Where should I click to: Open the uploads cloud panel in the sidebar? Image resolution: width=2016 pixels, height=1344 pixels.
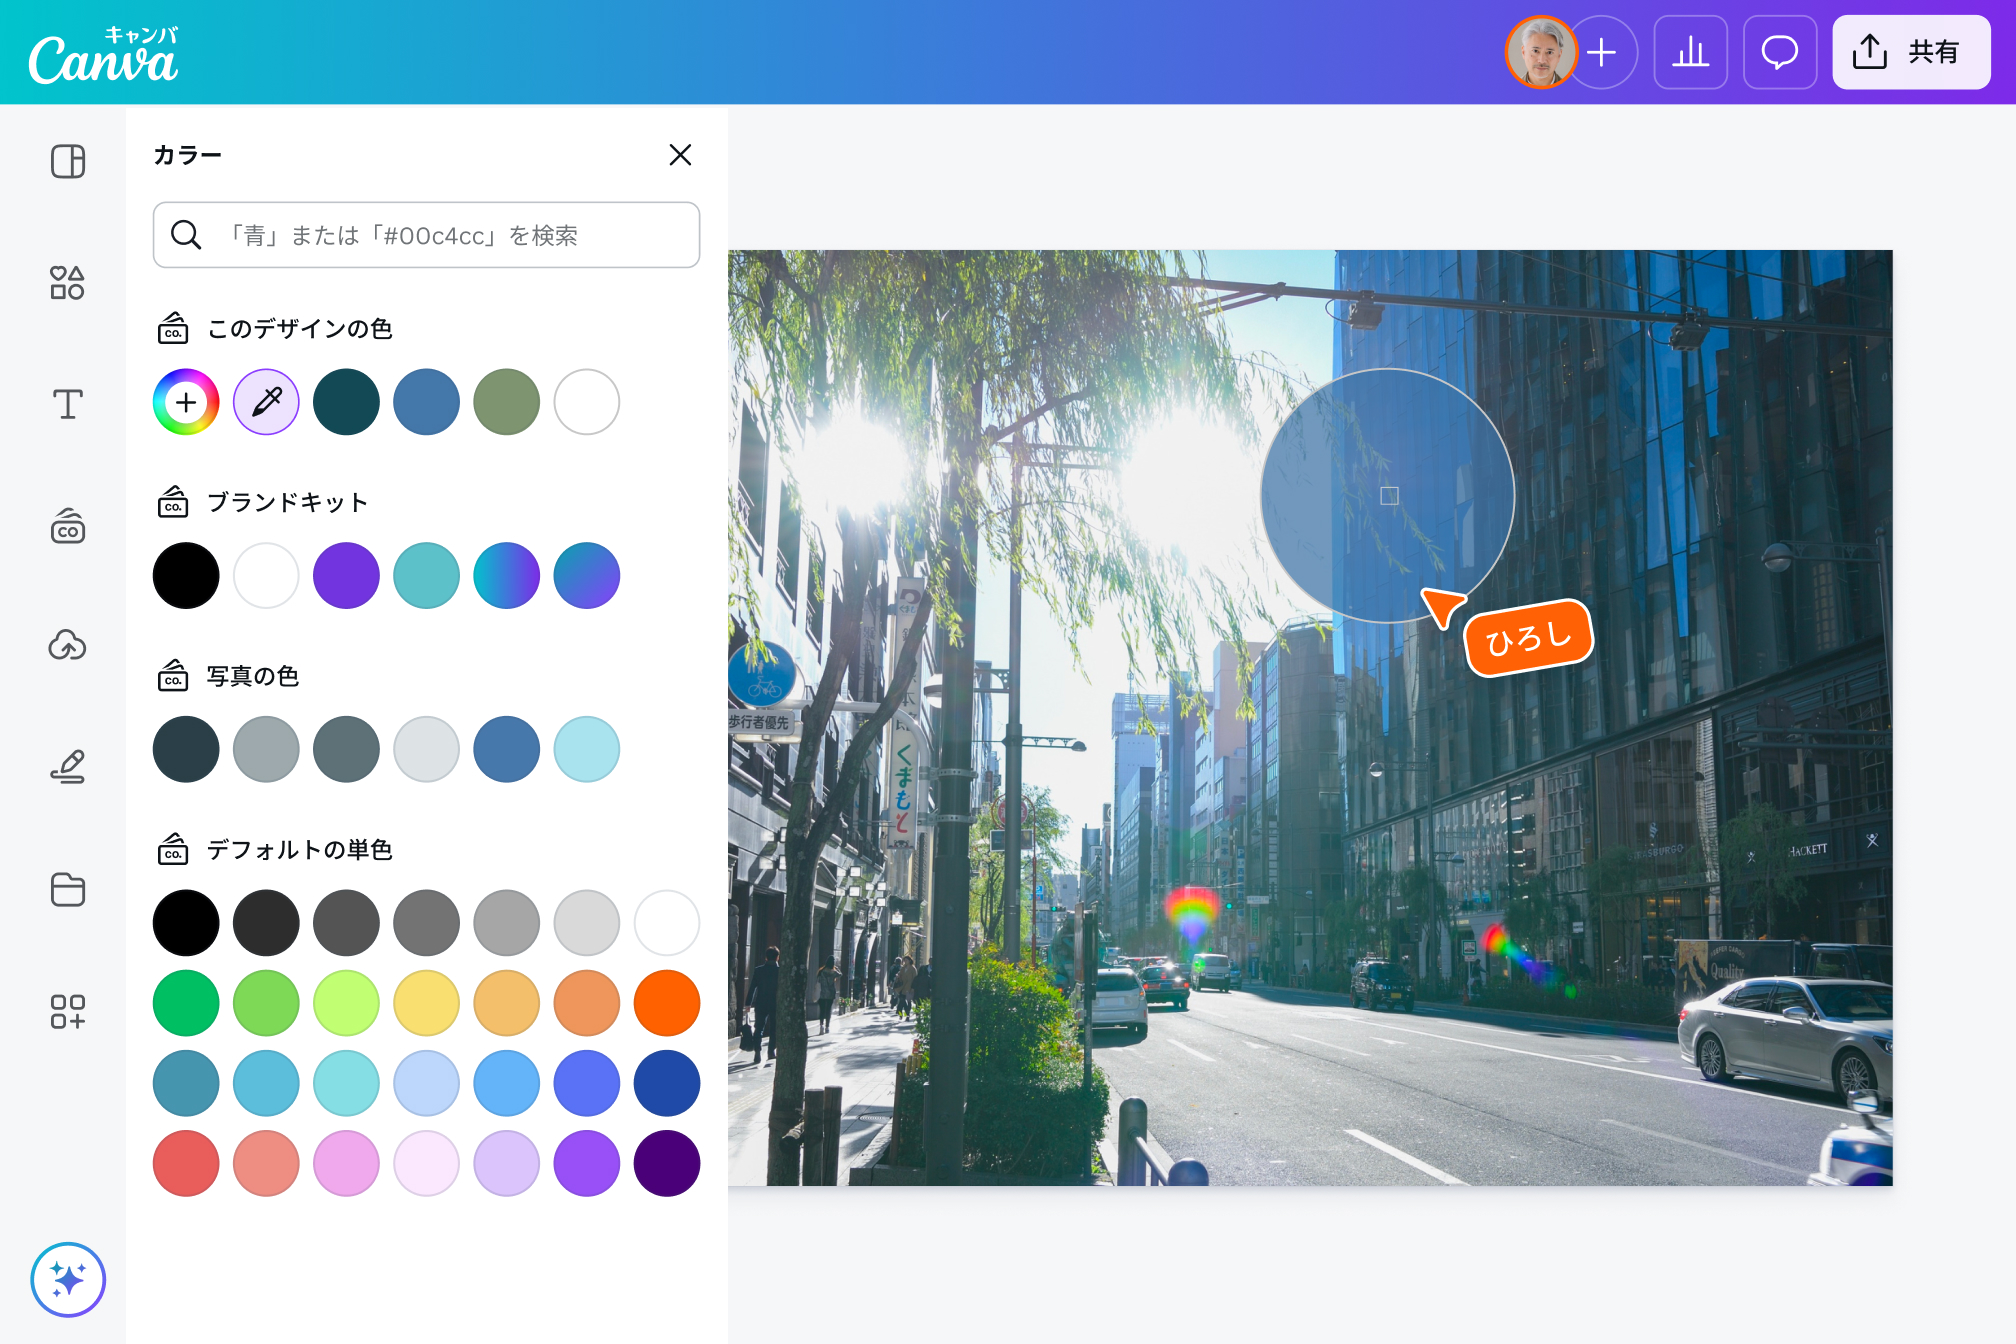[x=68, y=646]
